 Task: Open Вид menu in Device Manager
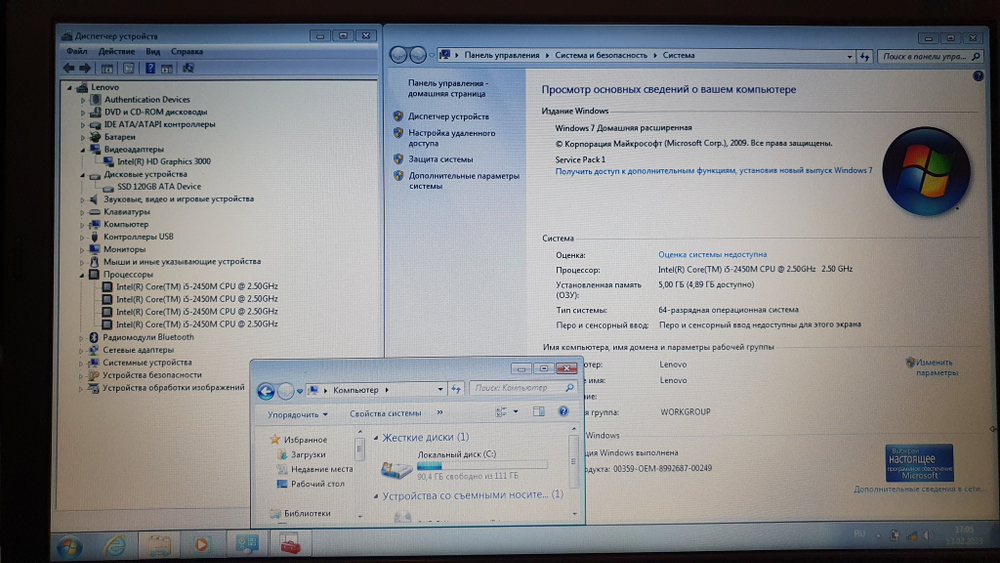152,51
